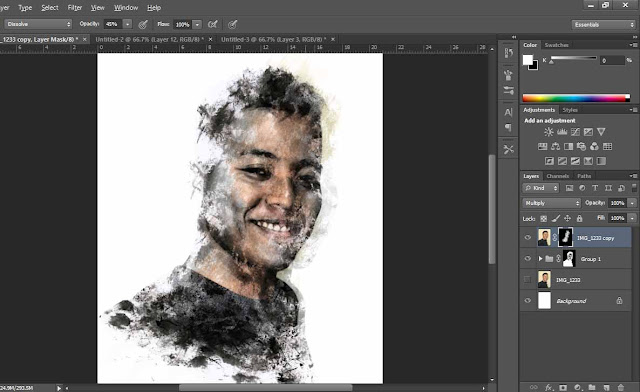
Task: Add a Vibrance adjustment
Action: pos(601,132)
